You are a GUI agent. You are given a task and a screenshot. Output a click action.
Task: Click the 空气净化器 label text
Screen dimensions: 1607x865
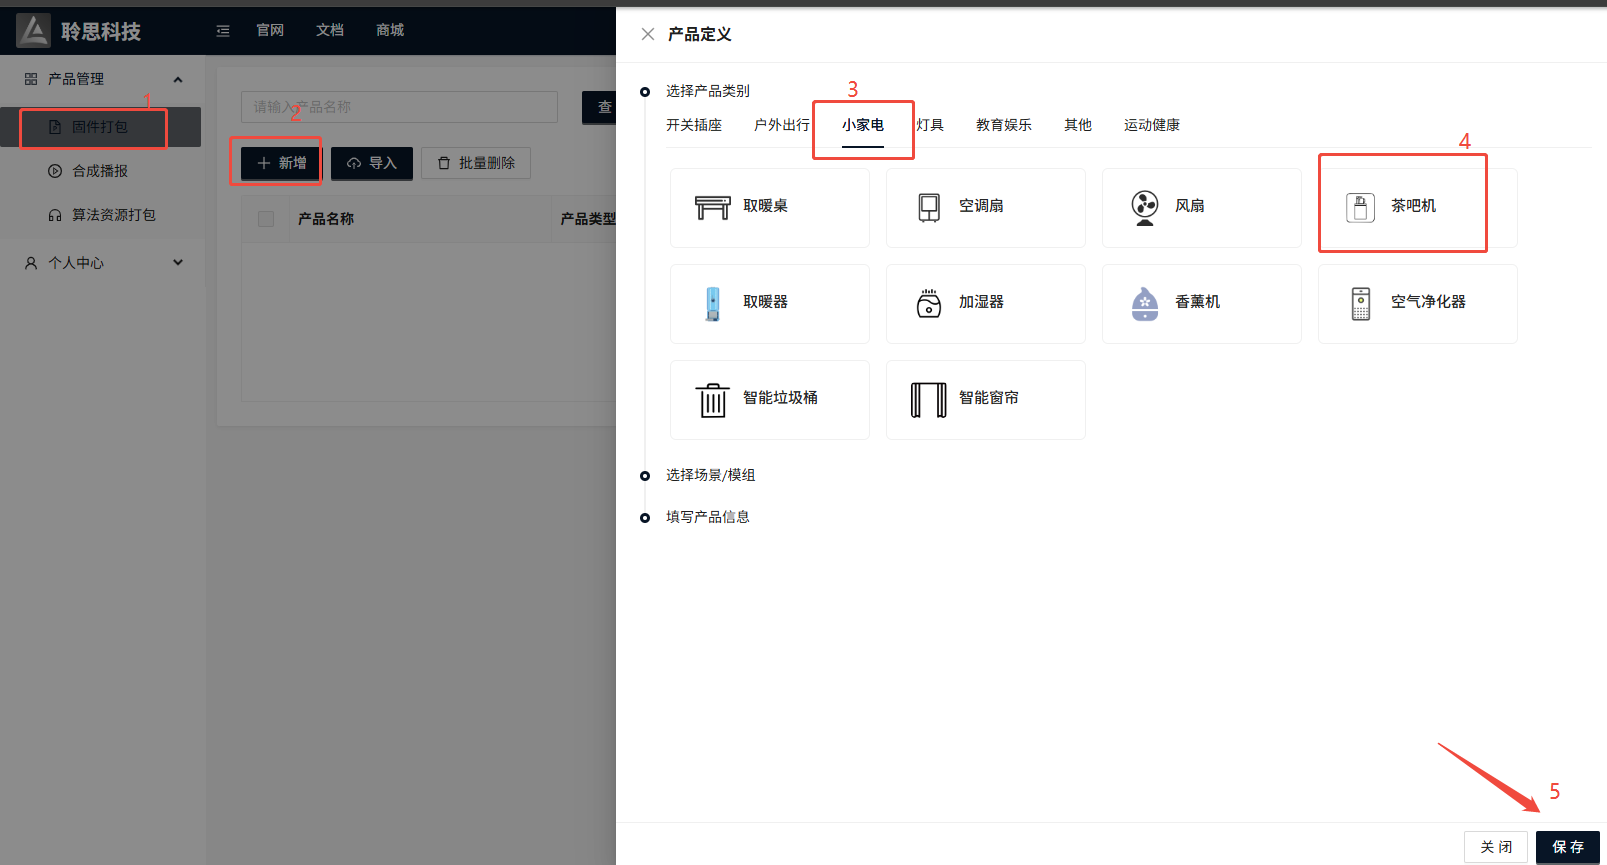point(1428,302)
